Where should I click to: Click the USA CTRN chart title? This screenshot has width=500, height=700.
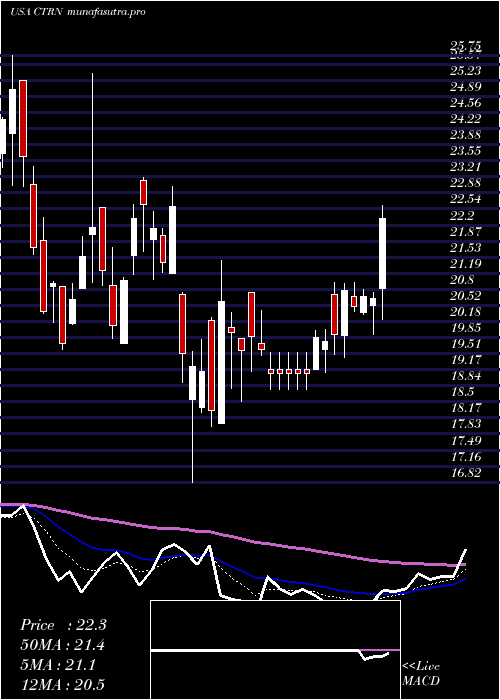pos(37,12)
